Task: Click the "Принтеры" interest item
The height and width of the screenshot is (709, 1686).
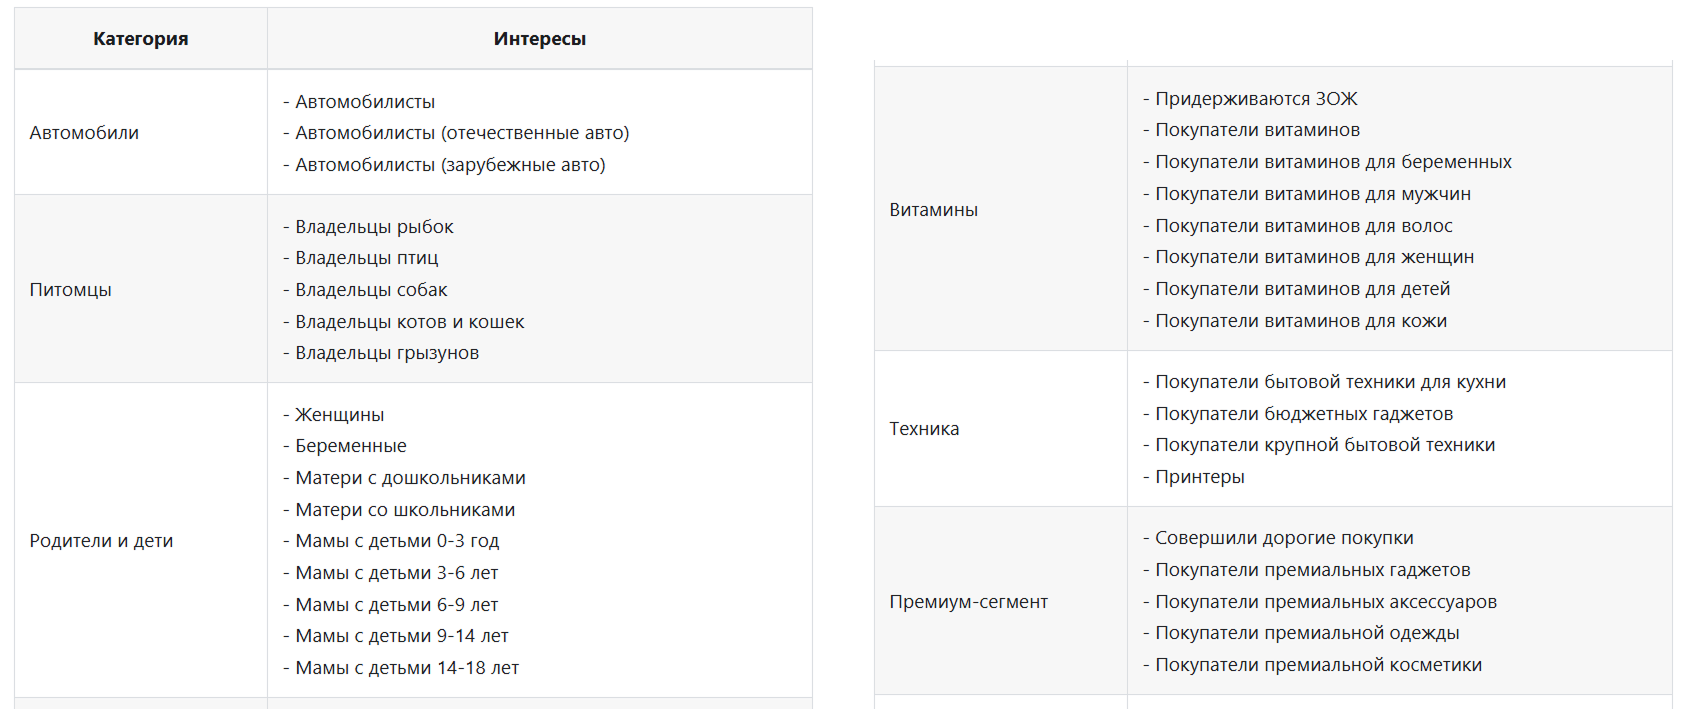Action: pyautogui.click(x=1199, y=477)
